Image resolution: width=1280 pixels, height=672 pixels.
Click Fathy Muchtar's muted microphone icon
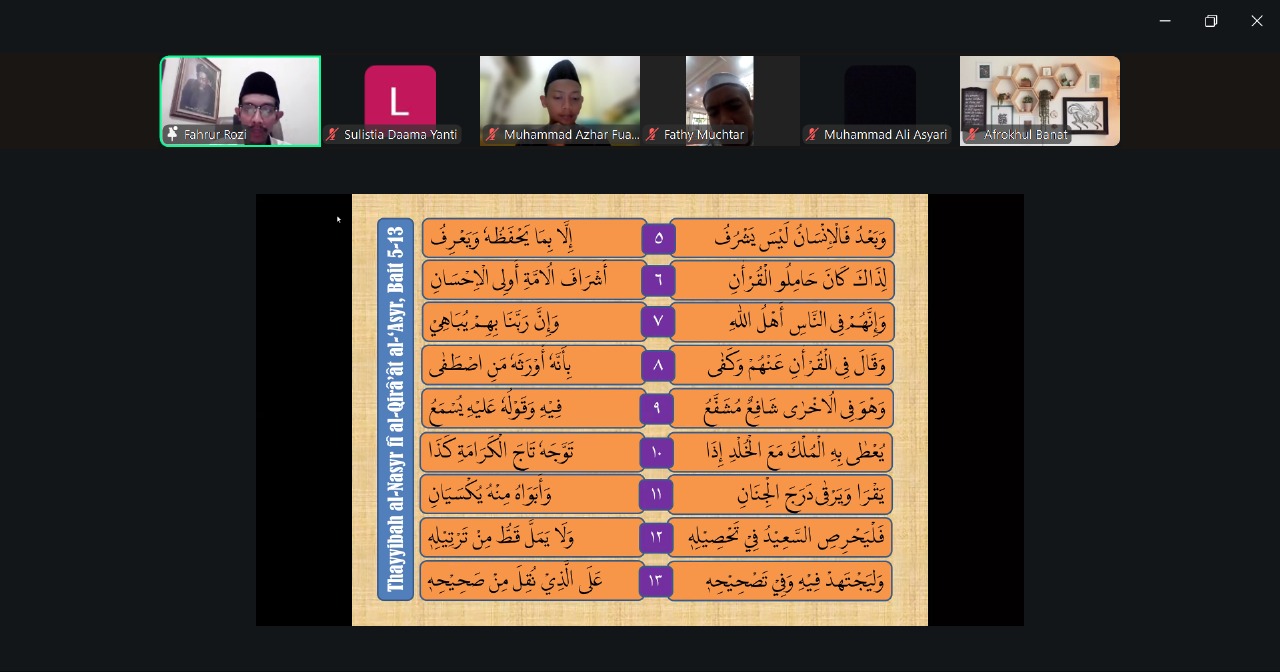click(652, 134)
